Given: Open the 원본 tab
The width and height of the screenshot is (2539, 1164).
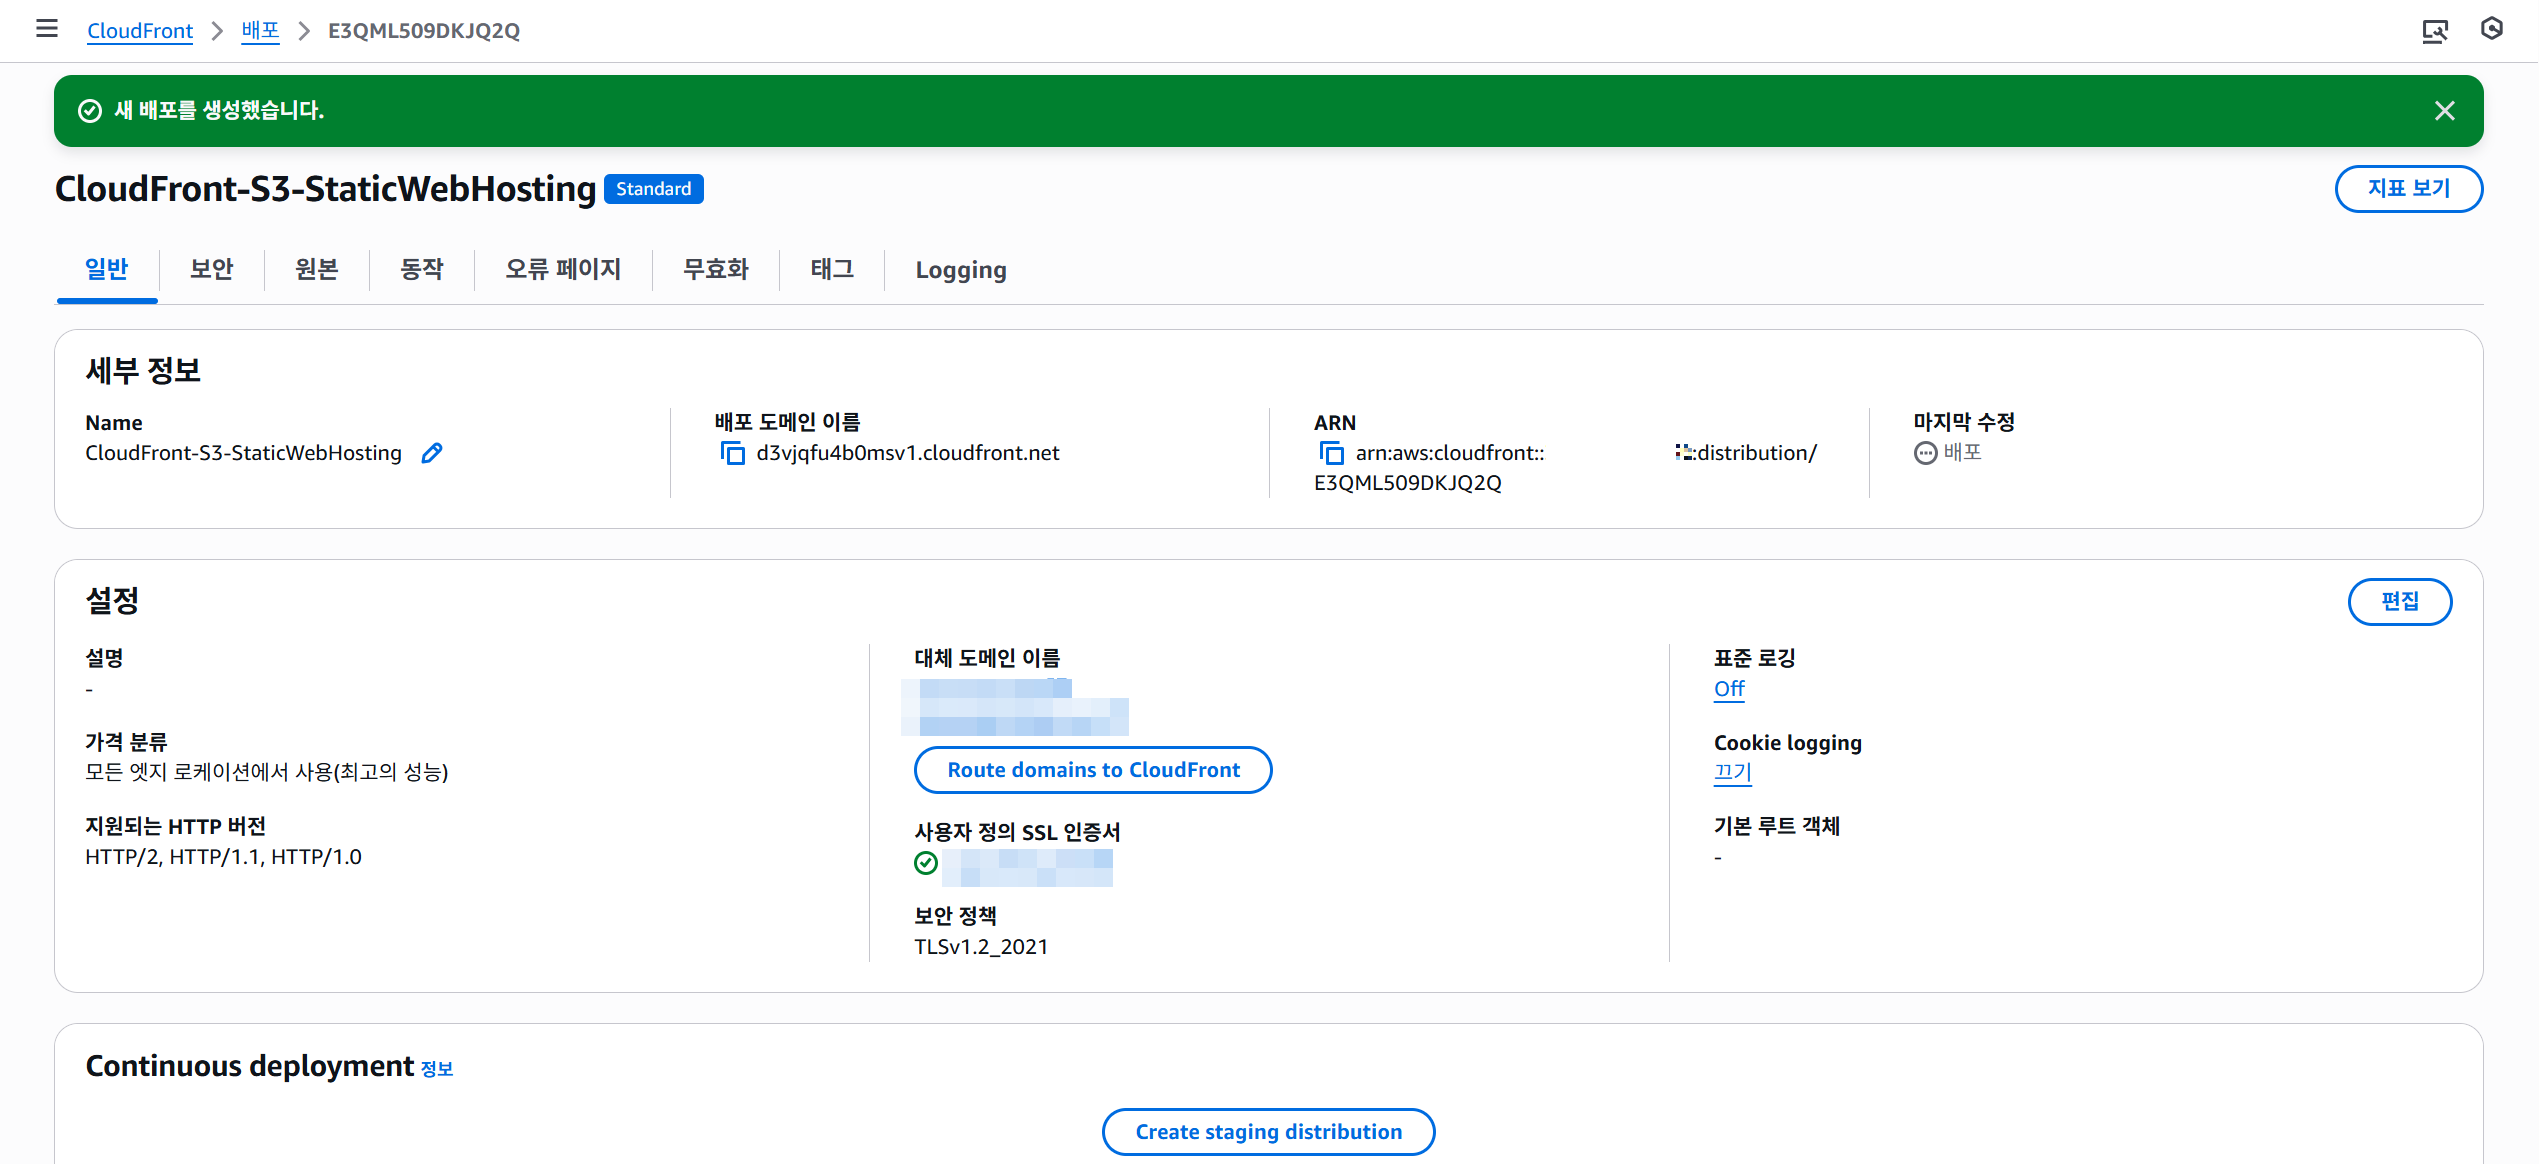Looking at the screenshot, I should [316, 270].
